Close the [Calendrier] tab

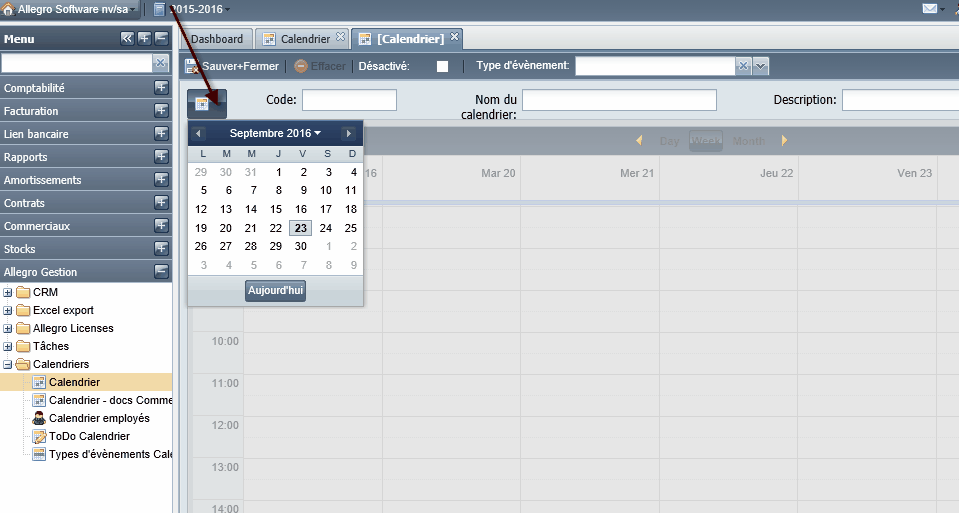(x=454, y=37)
